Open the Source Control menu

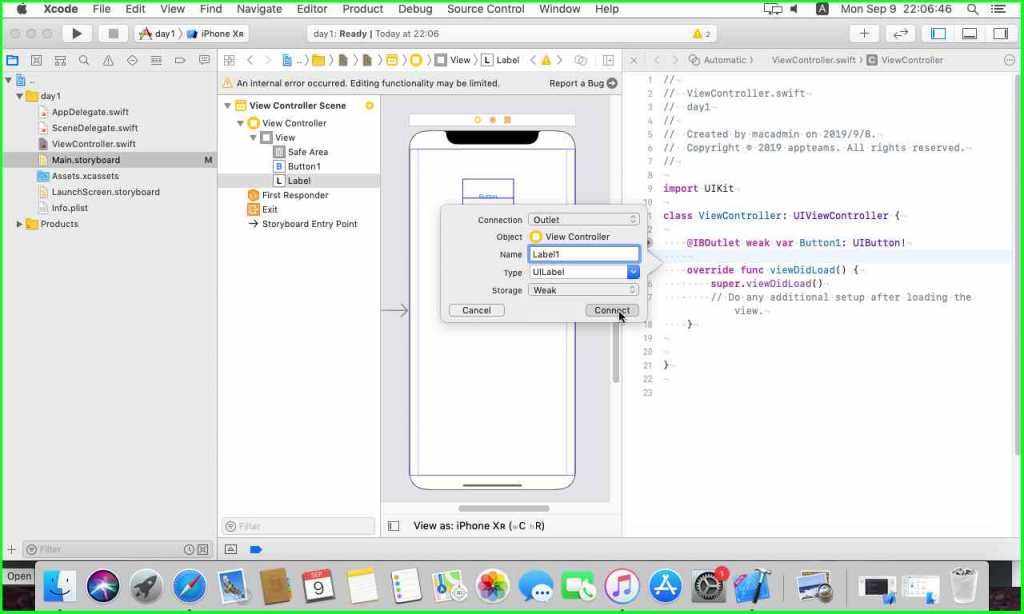(485, 9)
